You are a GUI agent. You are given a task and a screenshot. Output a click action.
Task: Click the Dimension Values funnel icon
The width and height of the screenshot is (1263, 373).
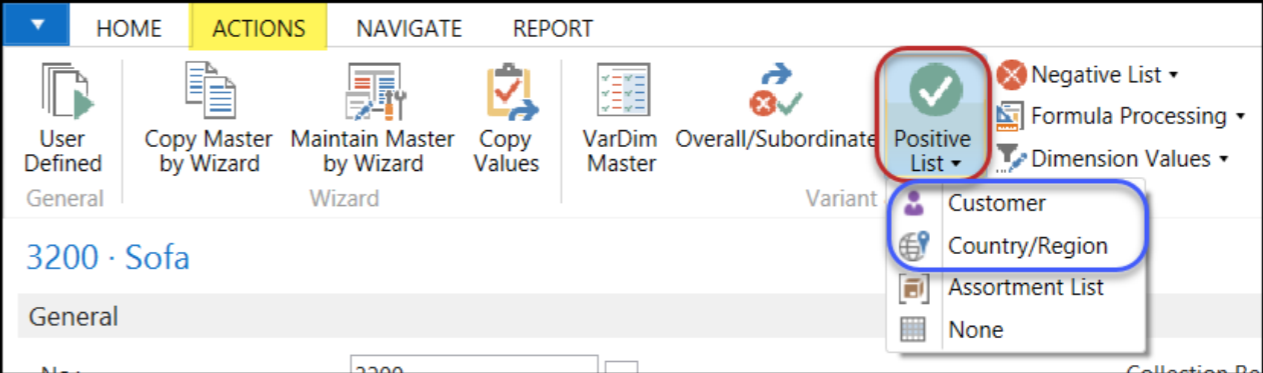pos(1011,158)
